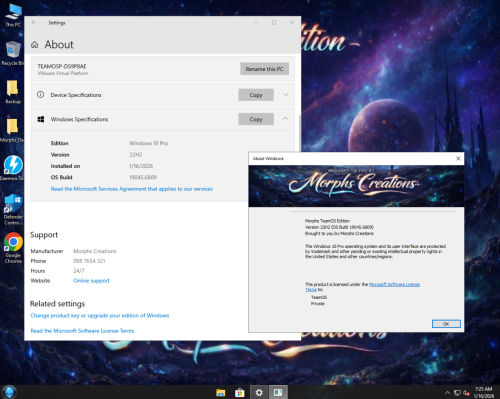This screenshot has height=399, width=500.
Task: Select Hours value 24/7
Action: pyautogui.click(x=79, y=271)
